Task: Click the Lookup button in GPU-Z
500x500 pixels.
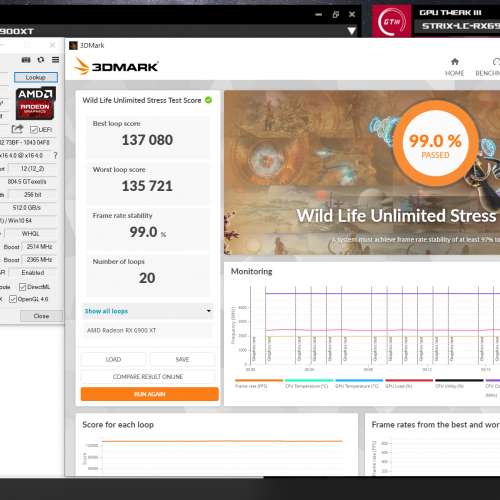Action: (36, 77)
